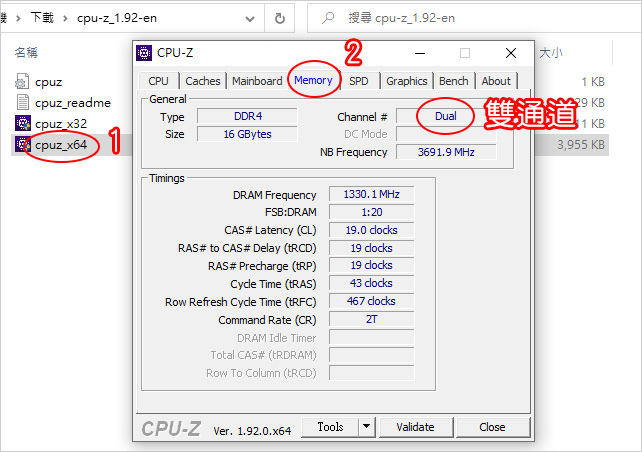Open the address bar history dropdown
Image resolution: width=642 pixels, height=452 pixels.
(x=250, y=18)
